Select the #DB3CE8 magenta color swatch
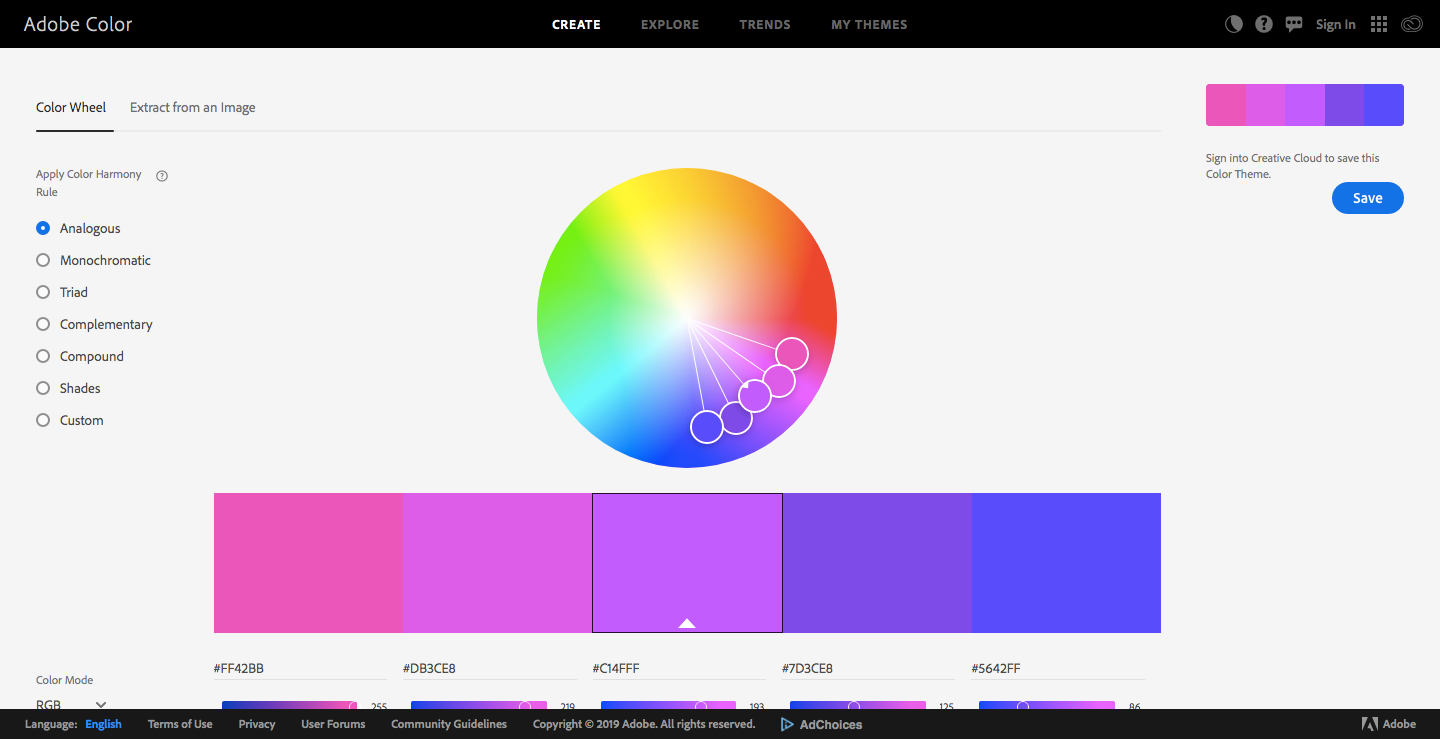The image size is (1440, 739). pos(498,563)
